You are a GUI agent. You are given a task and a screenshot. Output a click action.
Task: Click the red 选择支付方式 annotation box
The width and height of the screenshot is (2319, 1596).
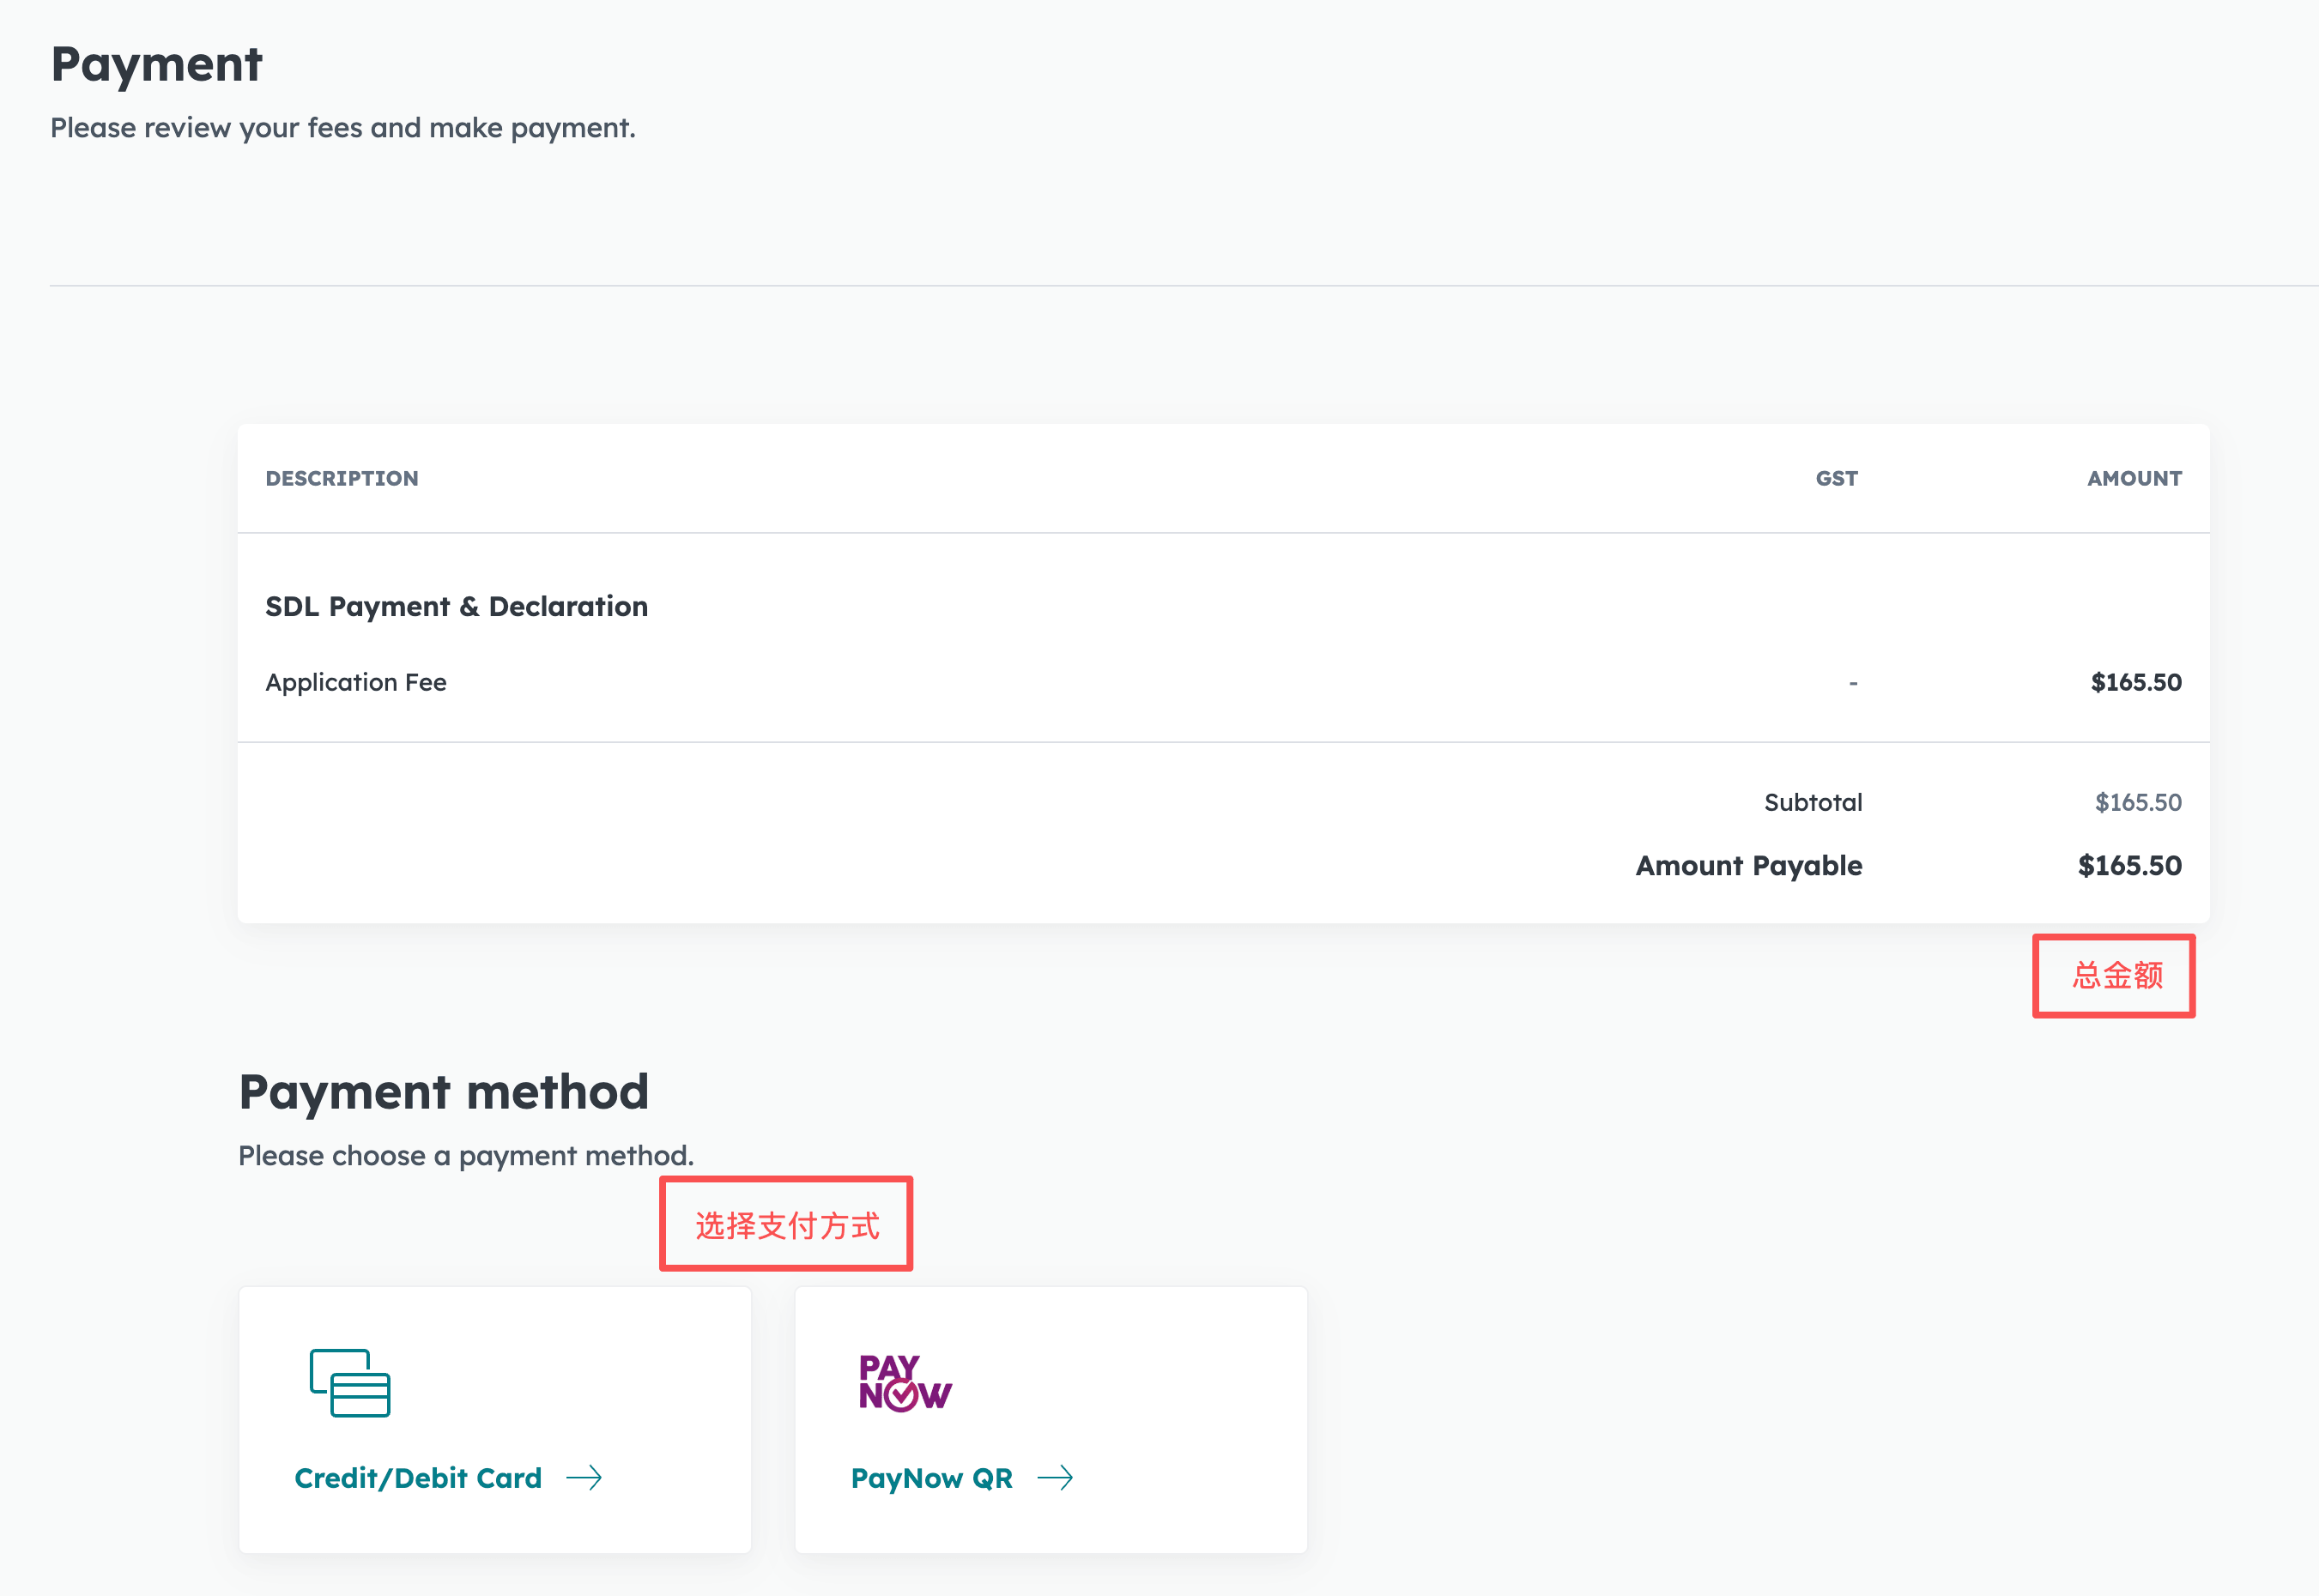786,1225
